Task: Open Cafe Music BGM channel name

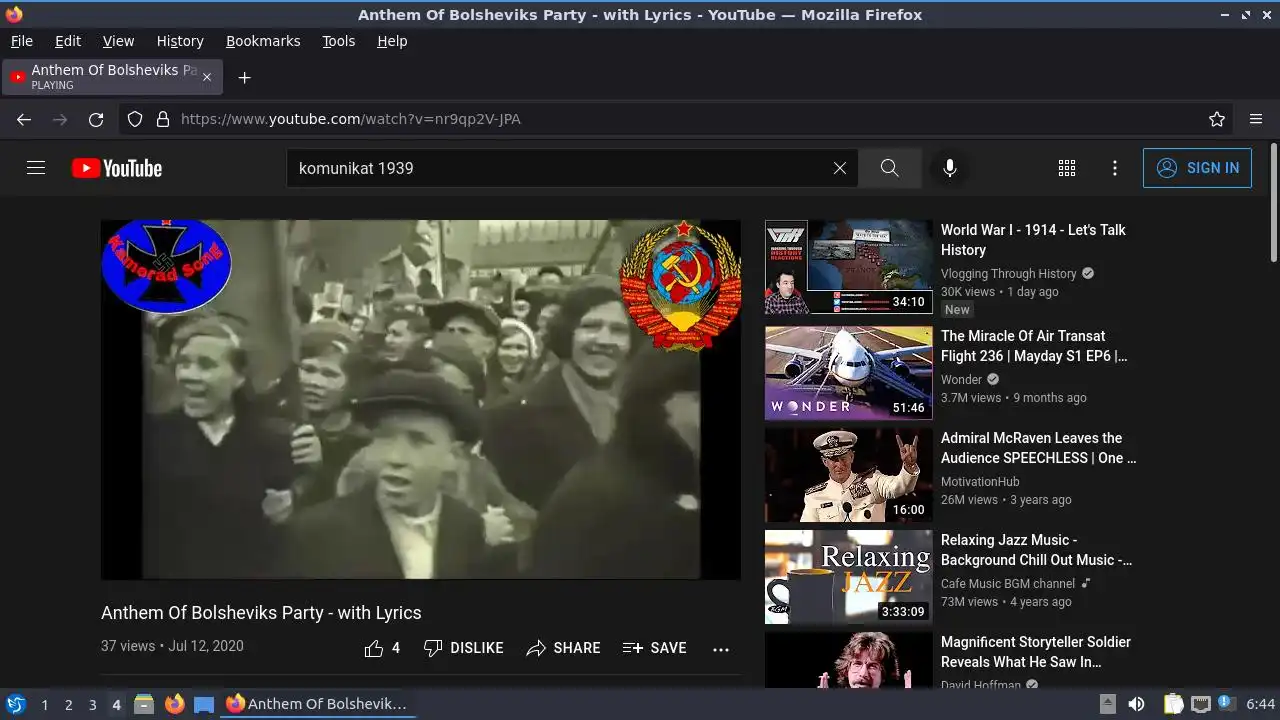Action: 1008,583
